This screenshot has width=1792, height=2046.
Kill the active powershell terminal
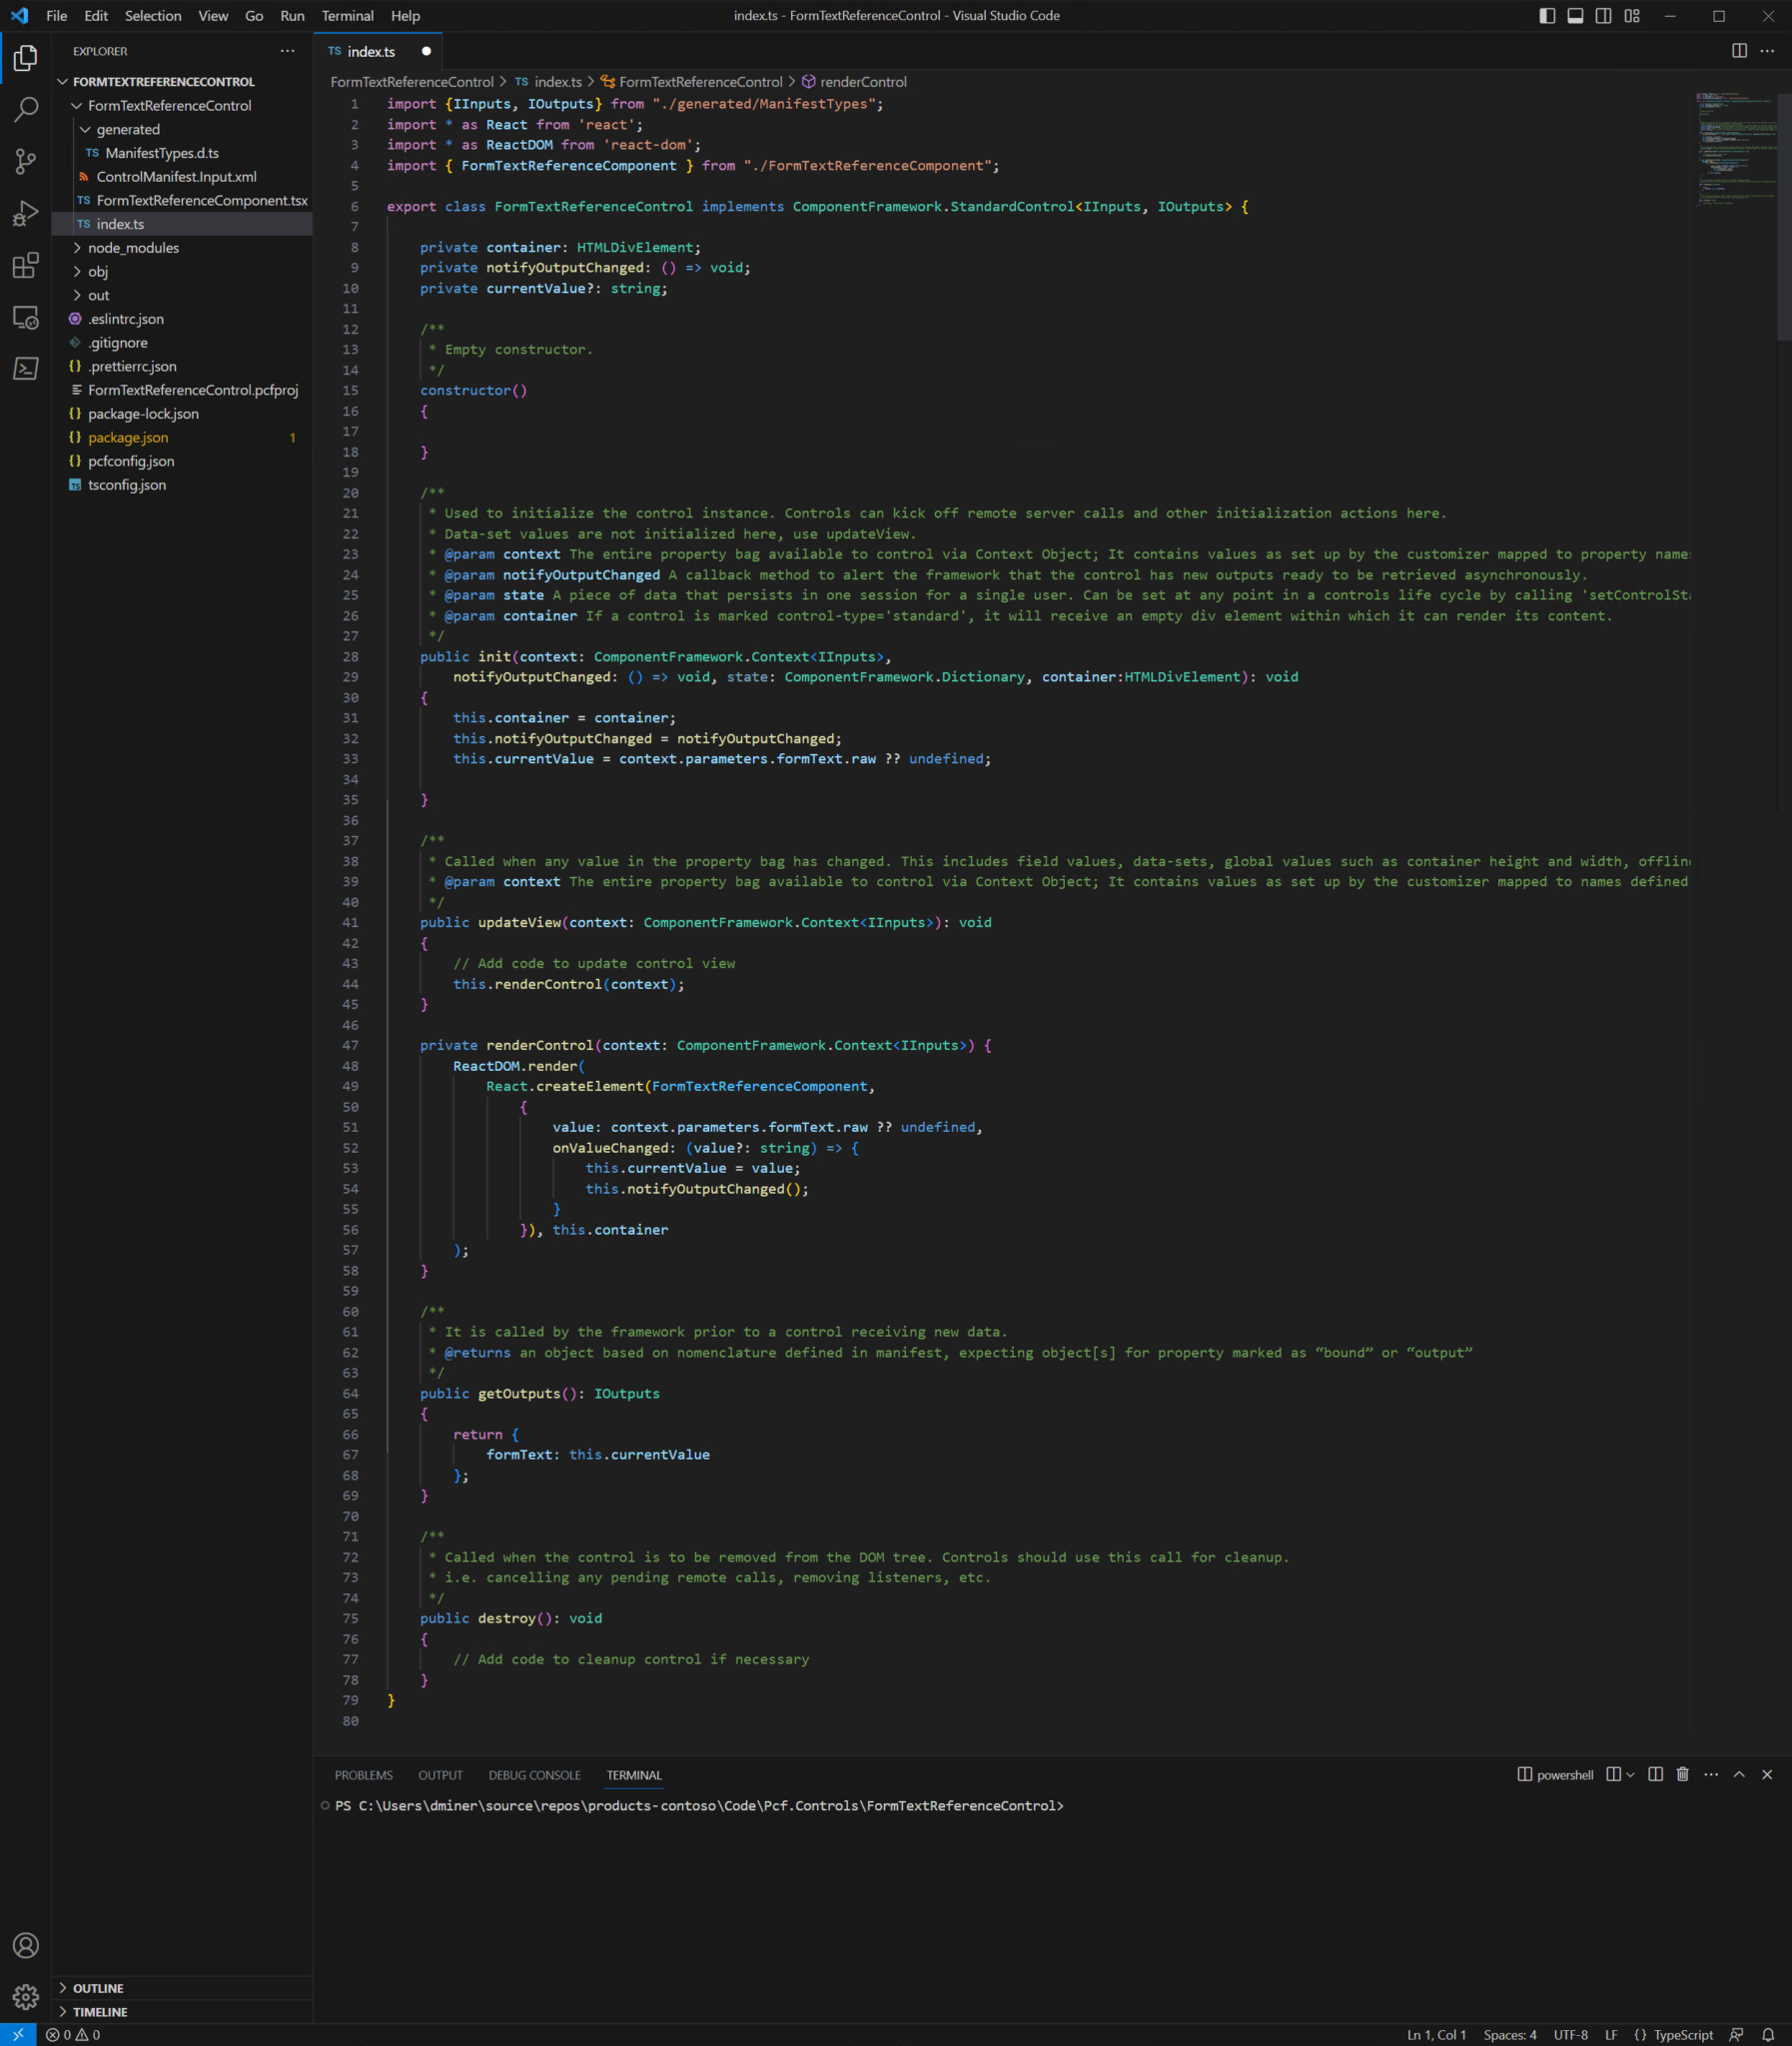(x=1683, y=1775)
